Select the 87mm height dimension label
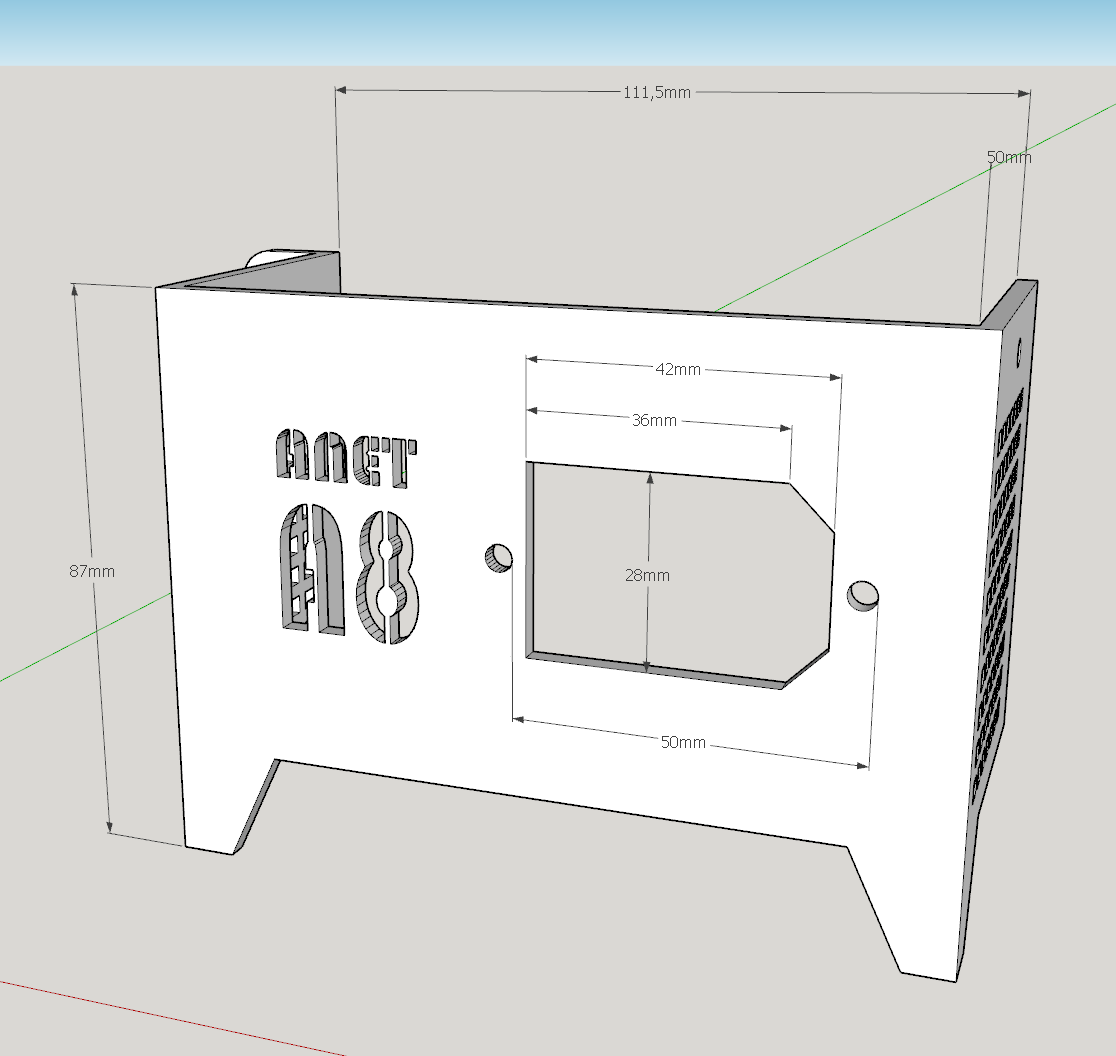1116x1056 pixels. click(92, 571)
